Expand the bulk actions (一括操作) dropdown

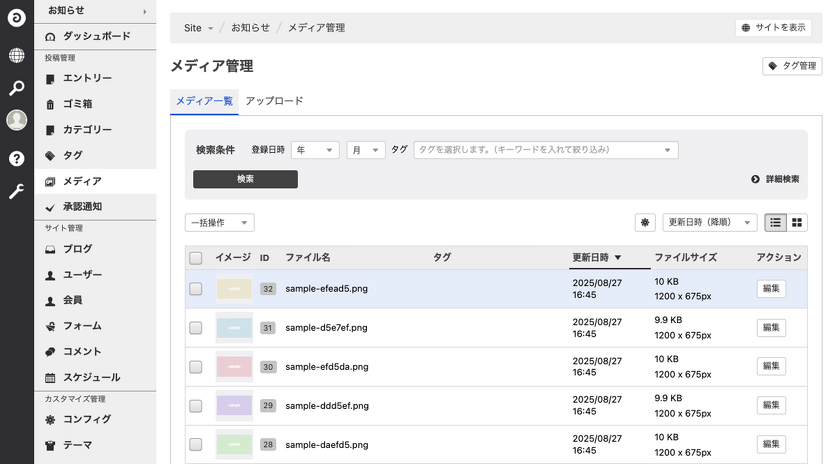click(220, 223)
